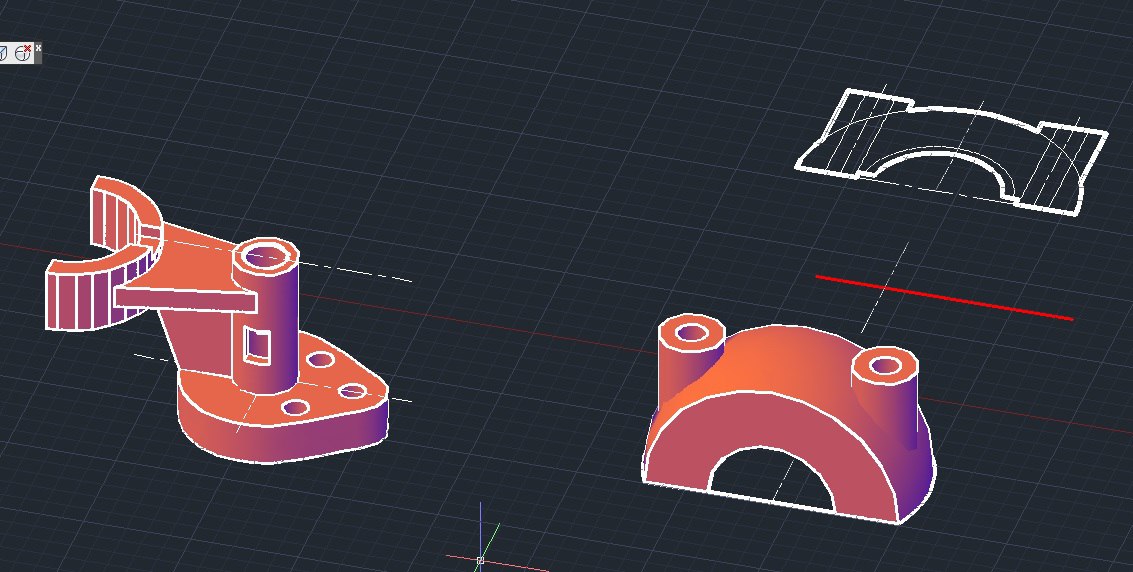This screenshot has width=1133, height=572.
Task: Select the thick red line
Action: coord(944,298)
